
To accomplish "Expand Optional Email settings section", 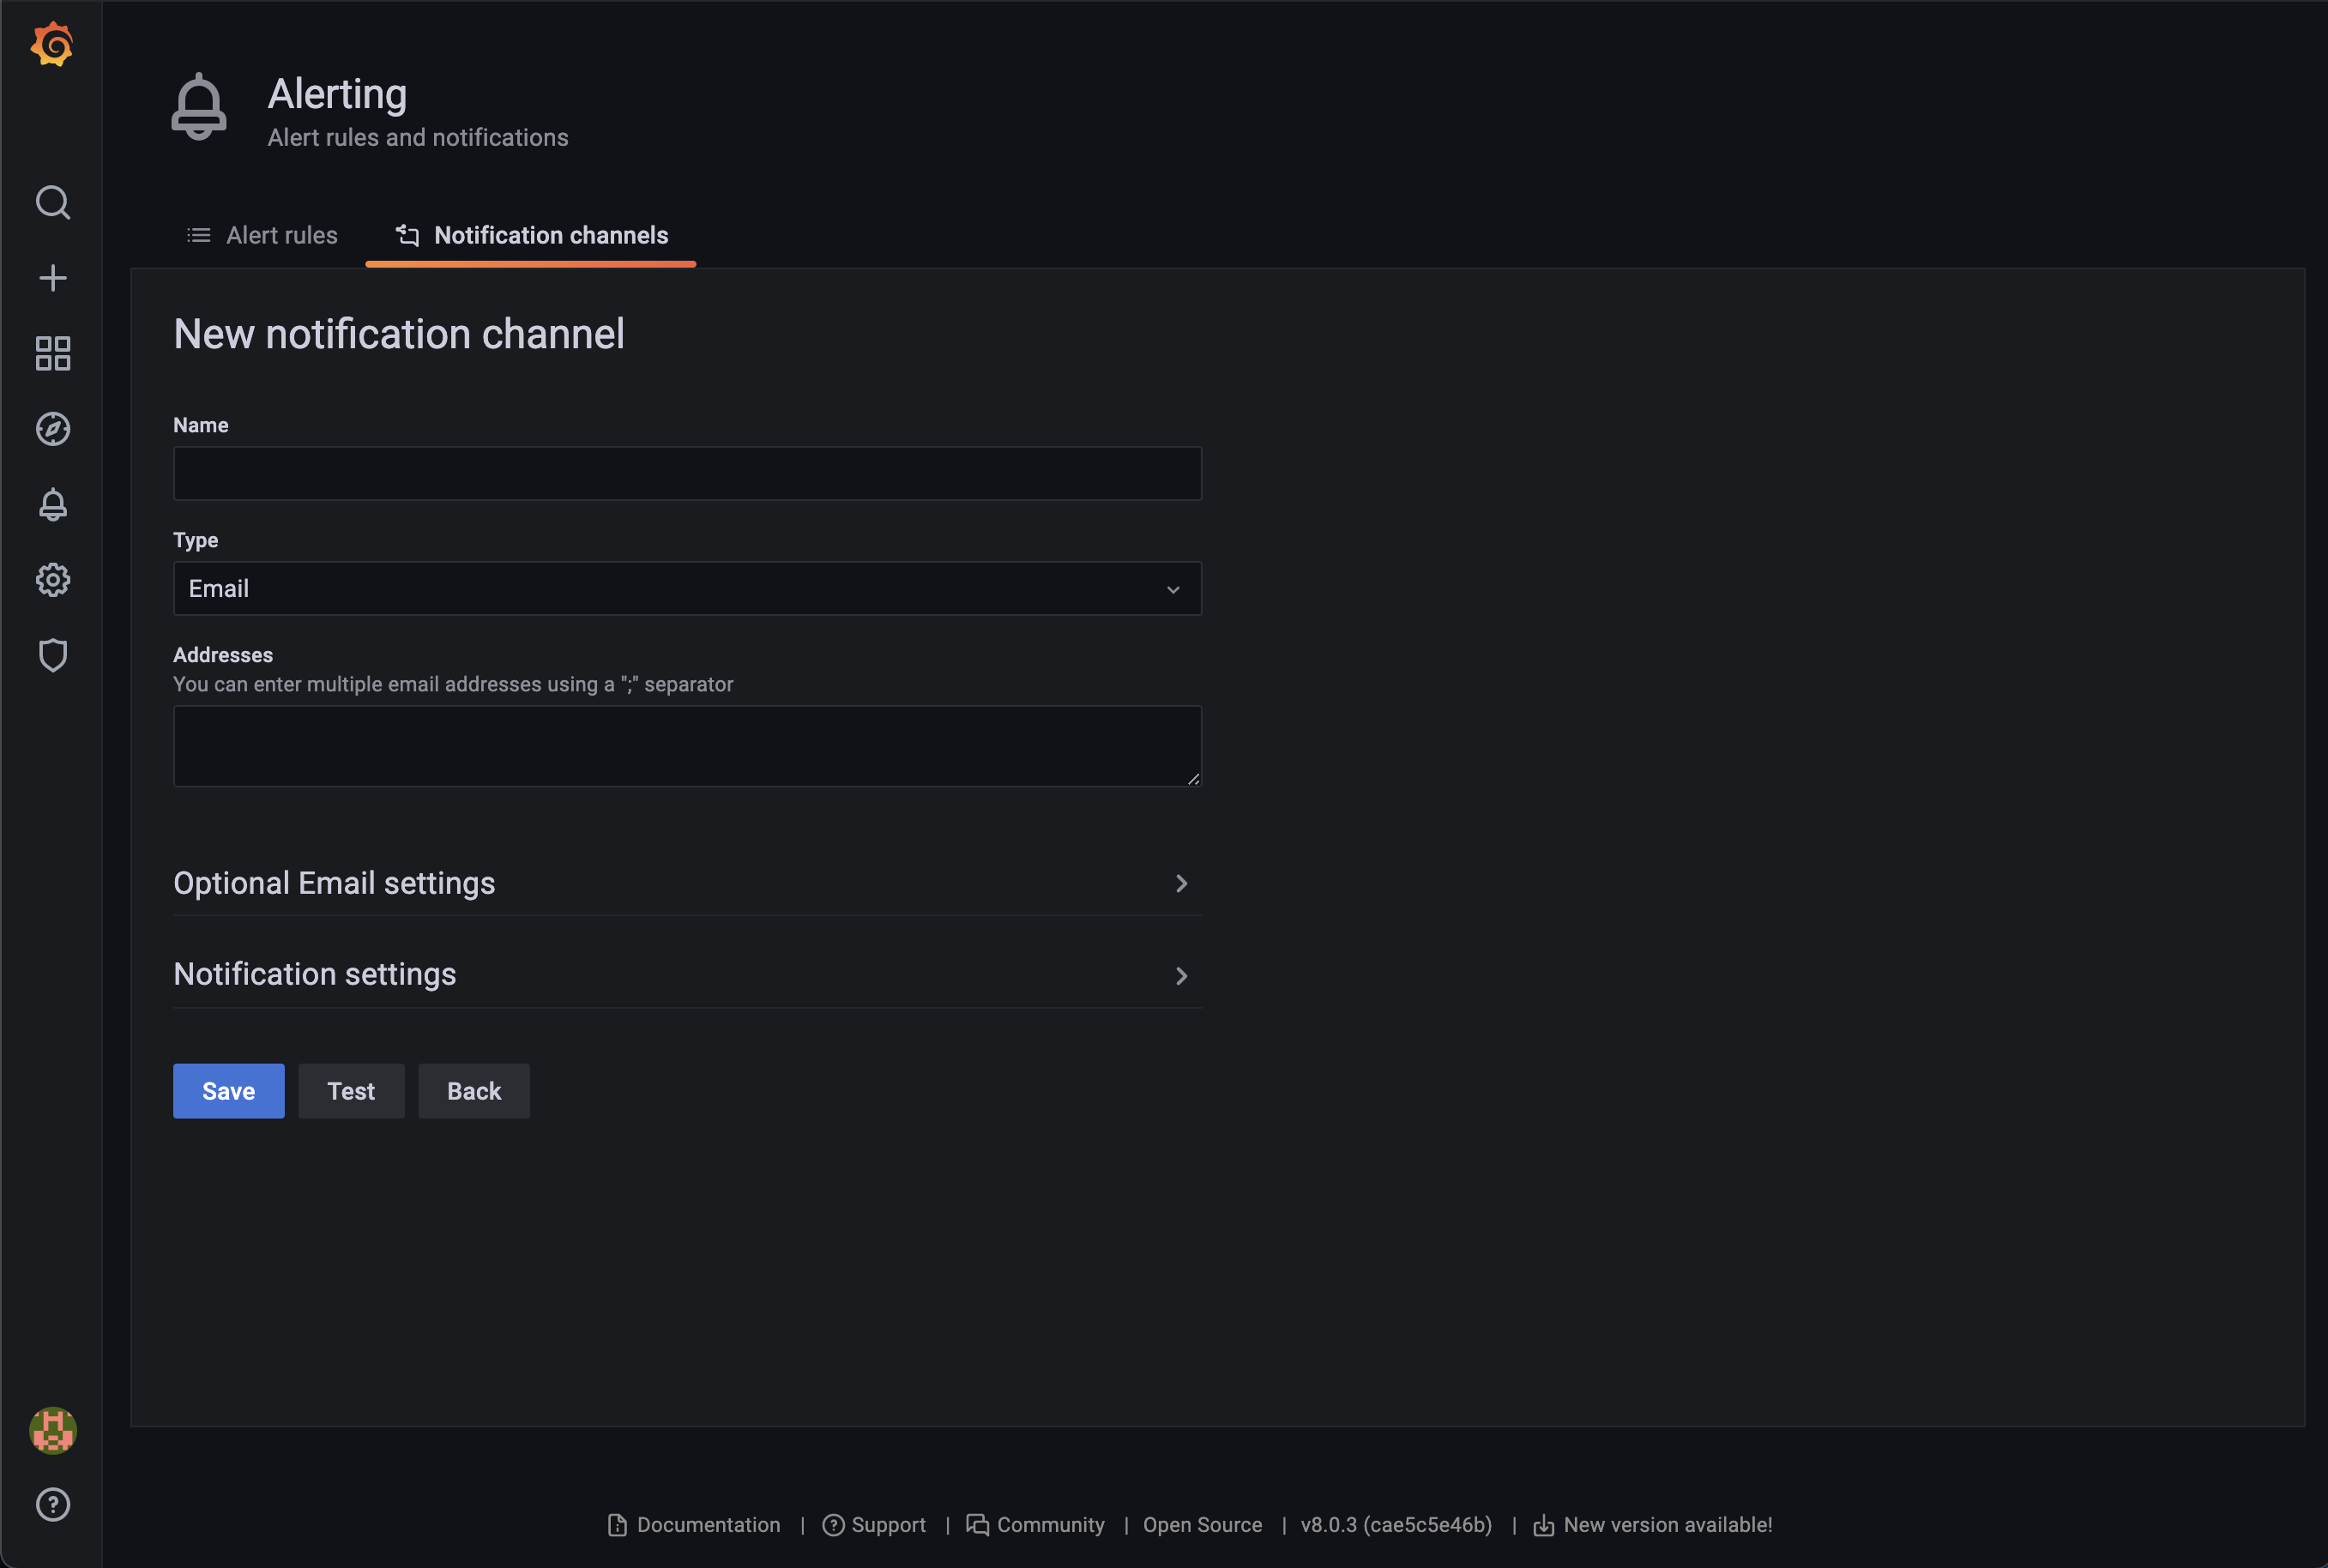I will tap(687, 883).
